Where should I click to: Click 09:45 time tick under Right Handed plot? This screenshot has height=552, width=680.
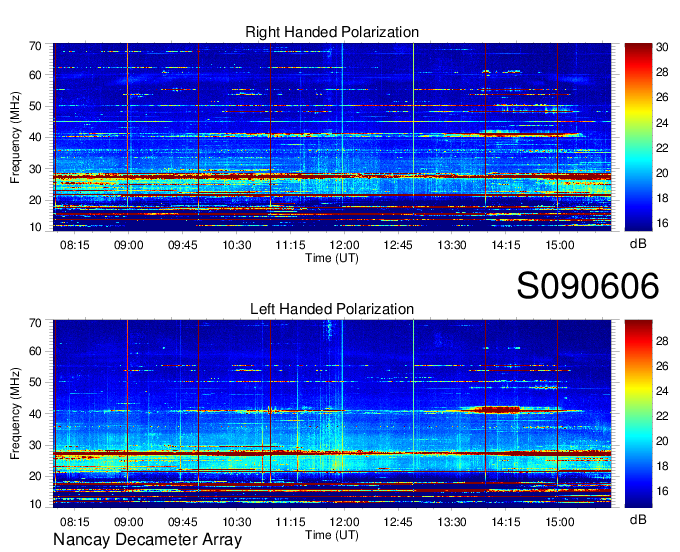[x=183, y=245]
